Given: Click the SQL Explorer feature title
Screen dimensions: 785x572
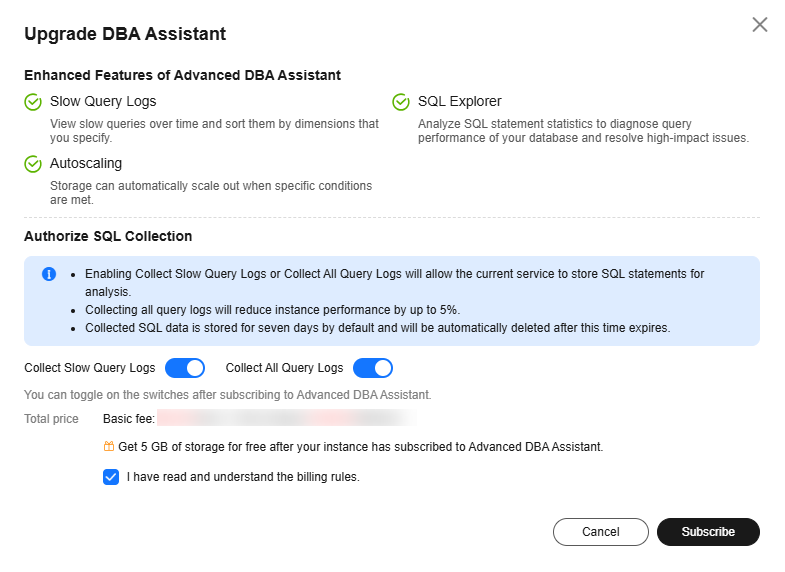Looking at the screenshot, I should pyautogui.click(x=460, y=102).
